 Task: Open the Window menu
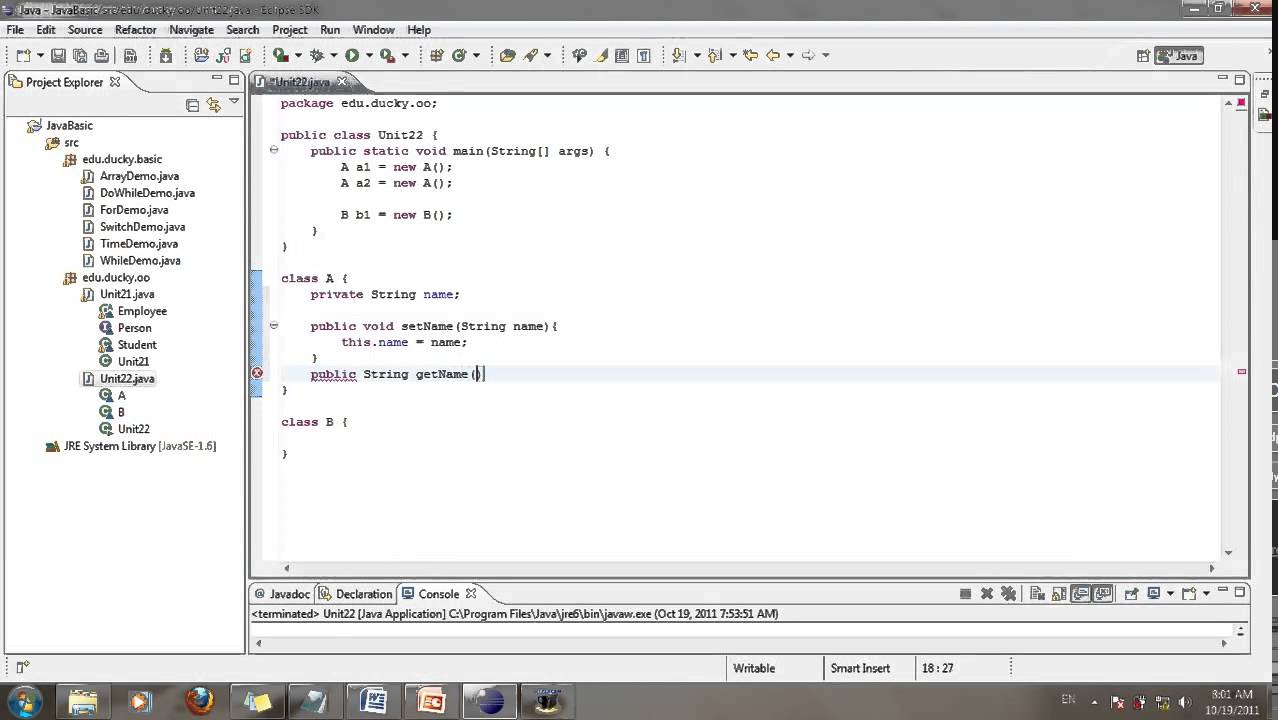click(x=374, y=30)
